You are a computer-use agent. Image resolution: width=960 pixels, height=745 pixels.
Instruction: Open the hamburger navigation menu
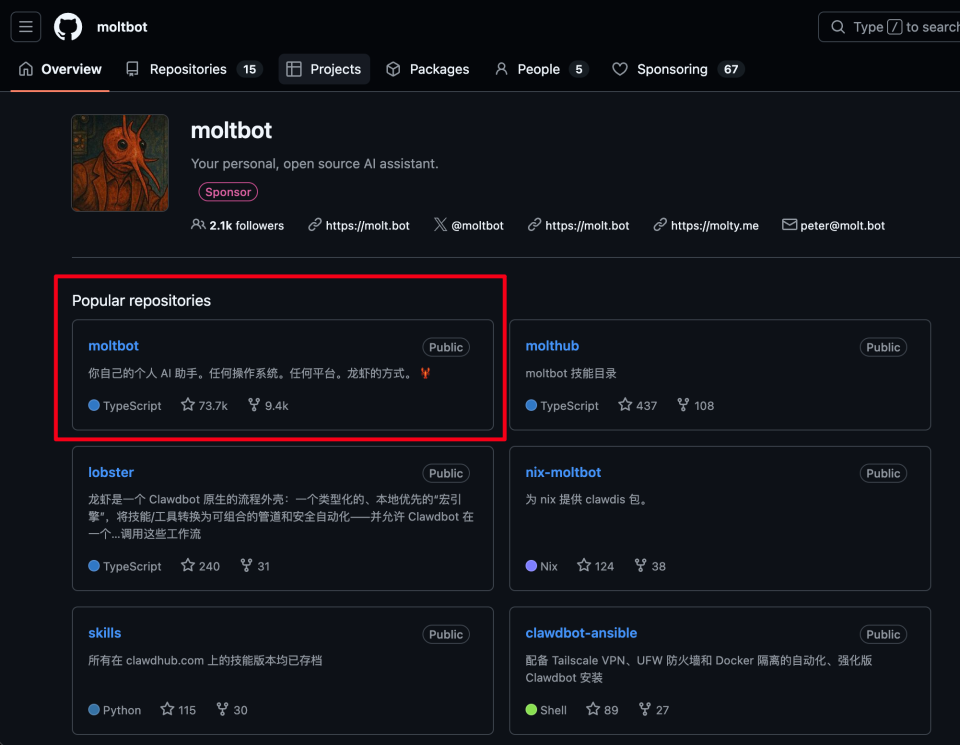pyautogui.click(x=26, y=27)
